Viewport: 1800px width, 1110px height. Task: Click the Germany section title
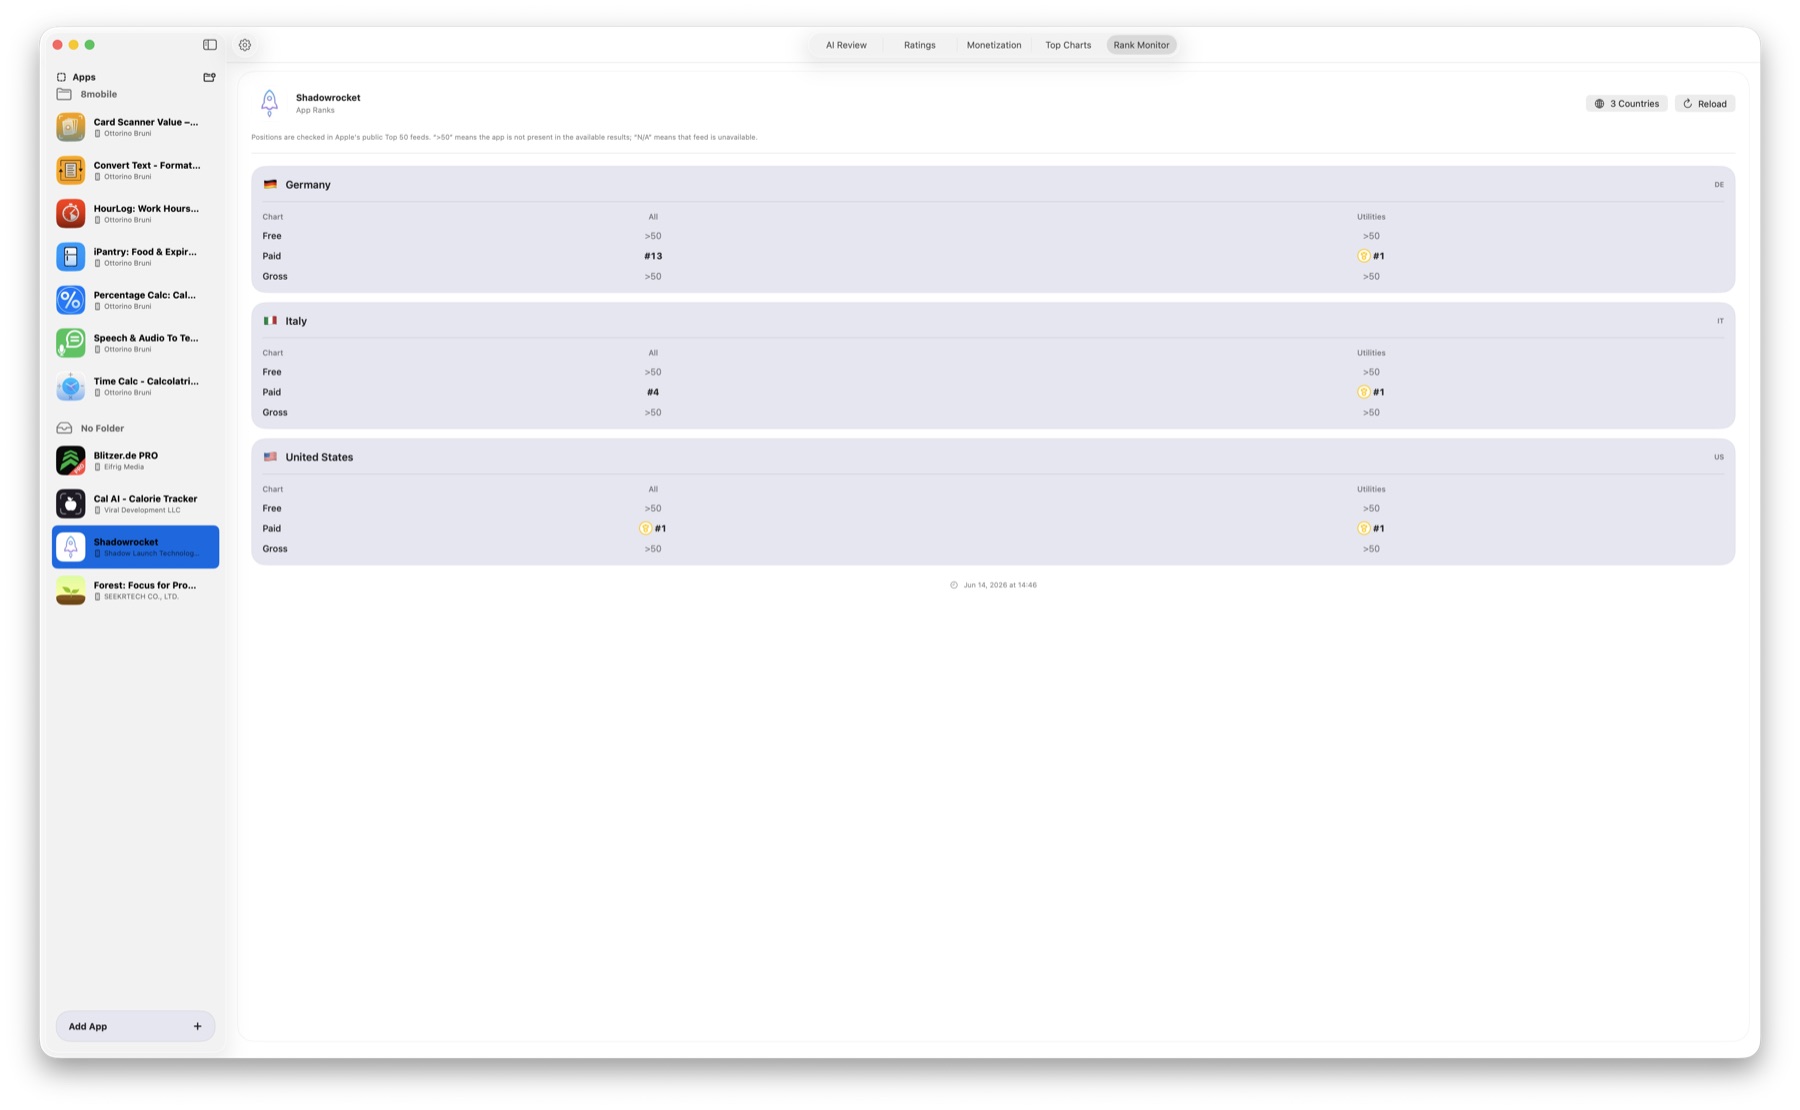click(x=308, y=185)
